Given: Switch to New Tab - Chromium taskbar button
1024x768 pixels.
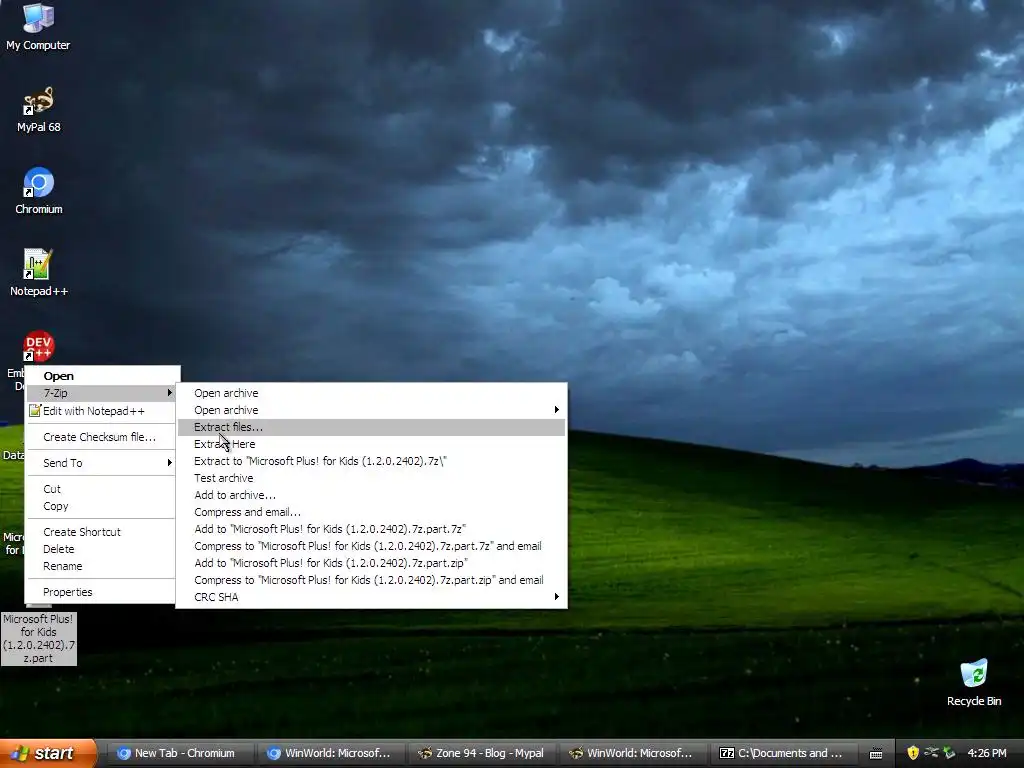Looking at the screenshot, I should [180, 753].
